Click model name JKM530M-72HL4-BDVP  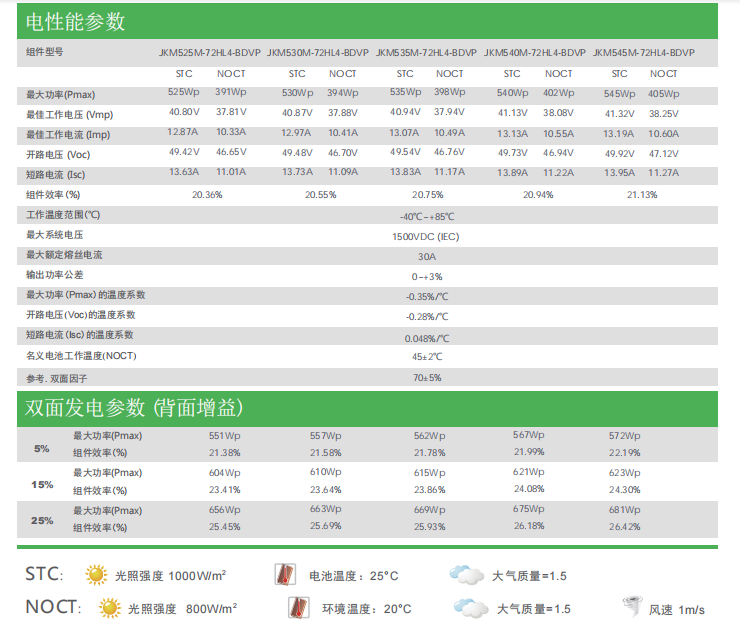tap(318, 53)
